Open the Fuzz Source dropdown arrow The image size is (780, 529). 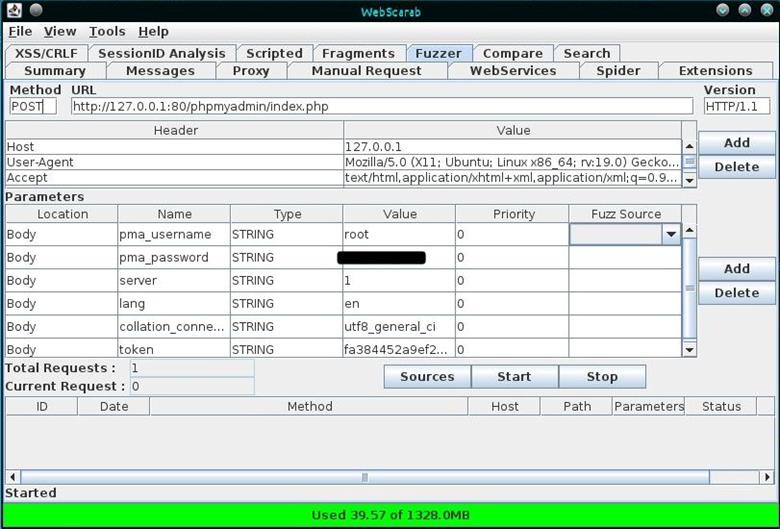pos(671,234)
